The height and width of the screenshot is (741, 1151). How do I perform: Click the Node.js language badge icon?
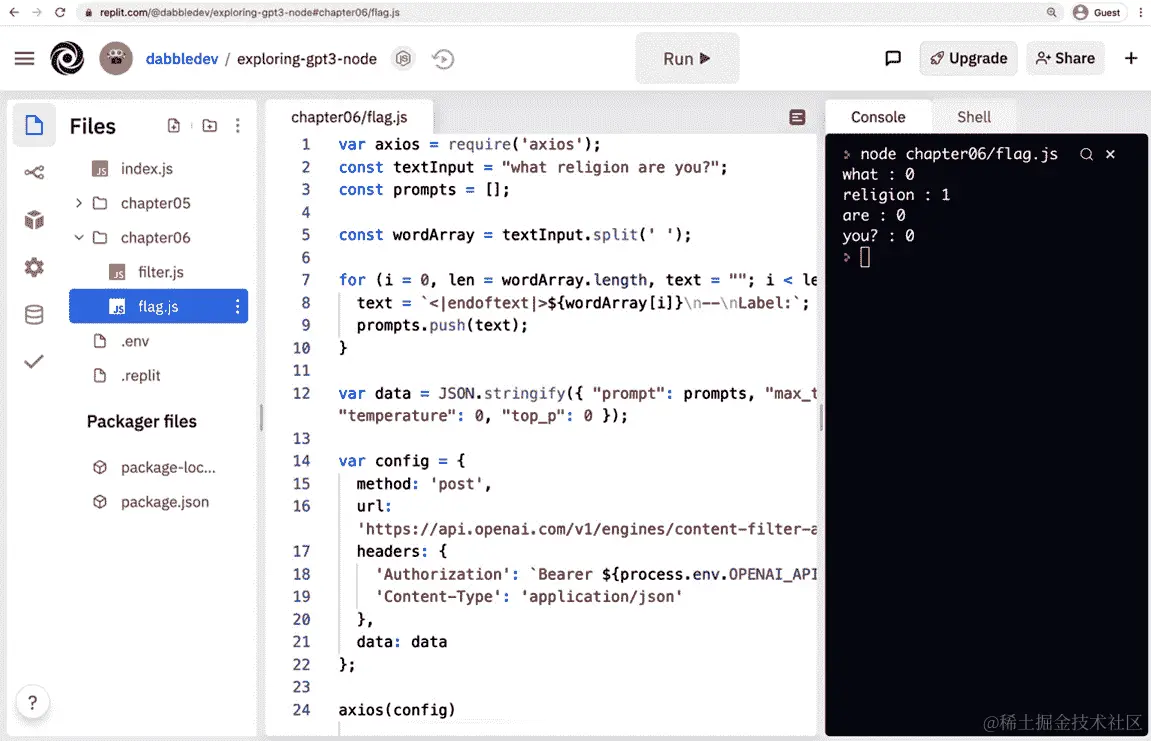click(403, 59)
